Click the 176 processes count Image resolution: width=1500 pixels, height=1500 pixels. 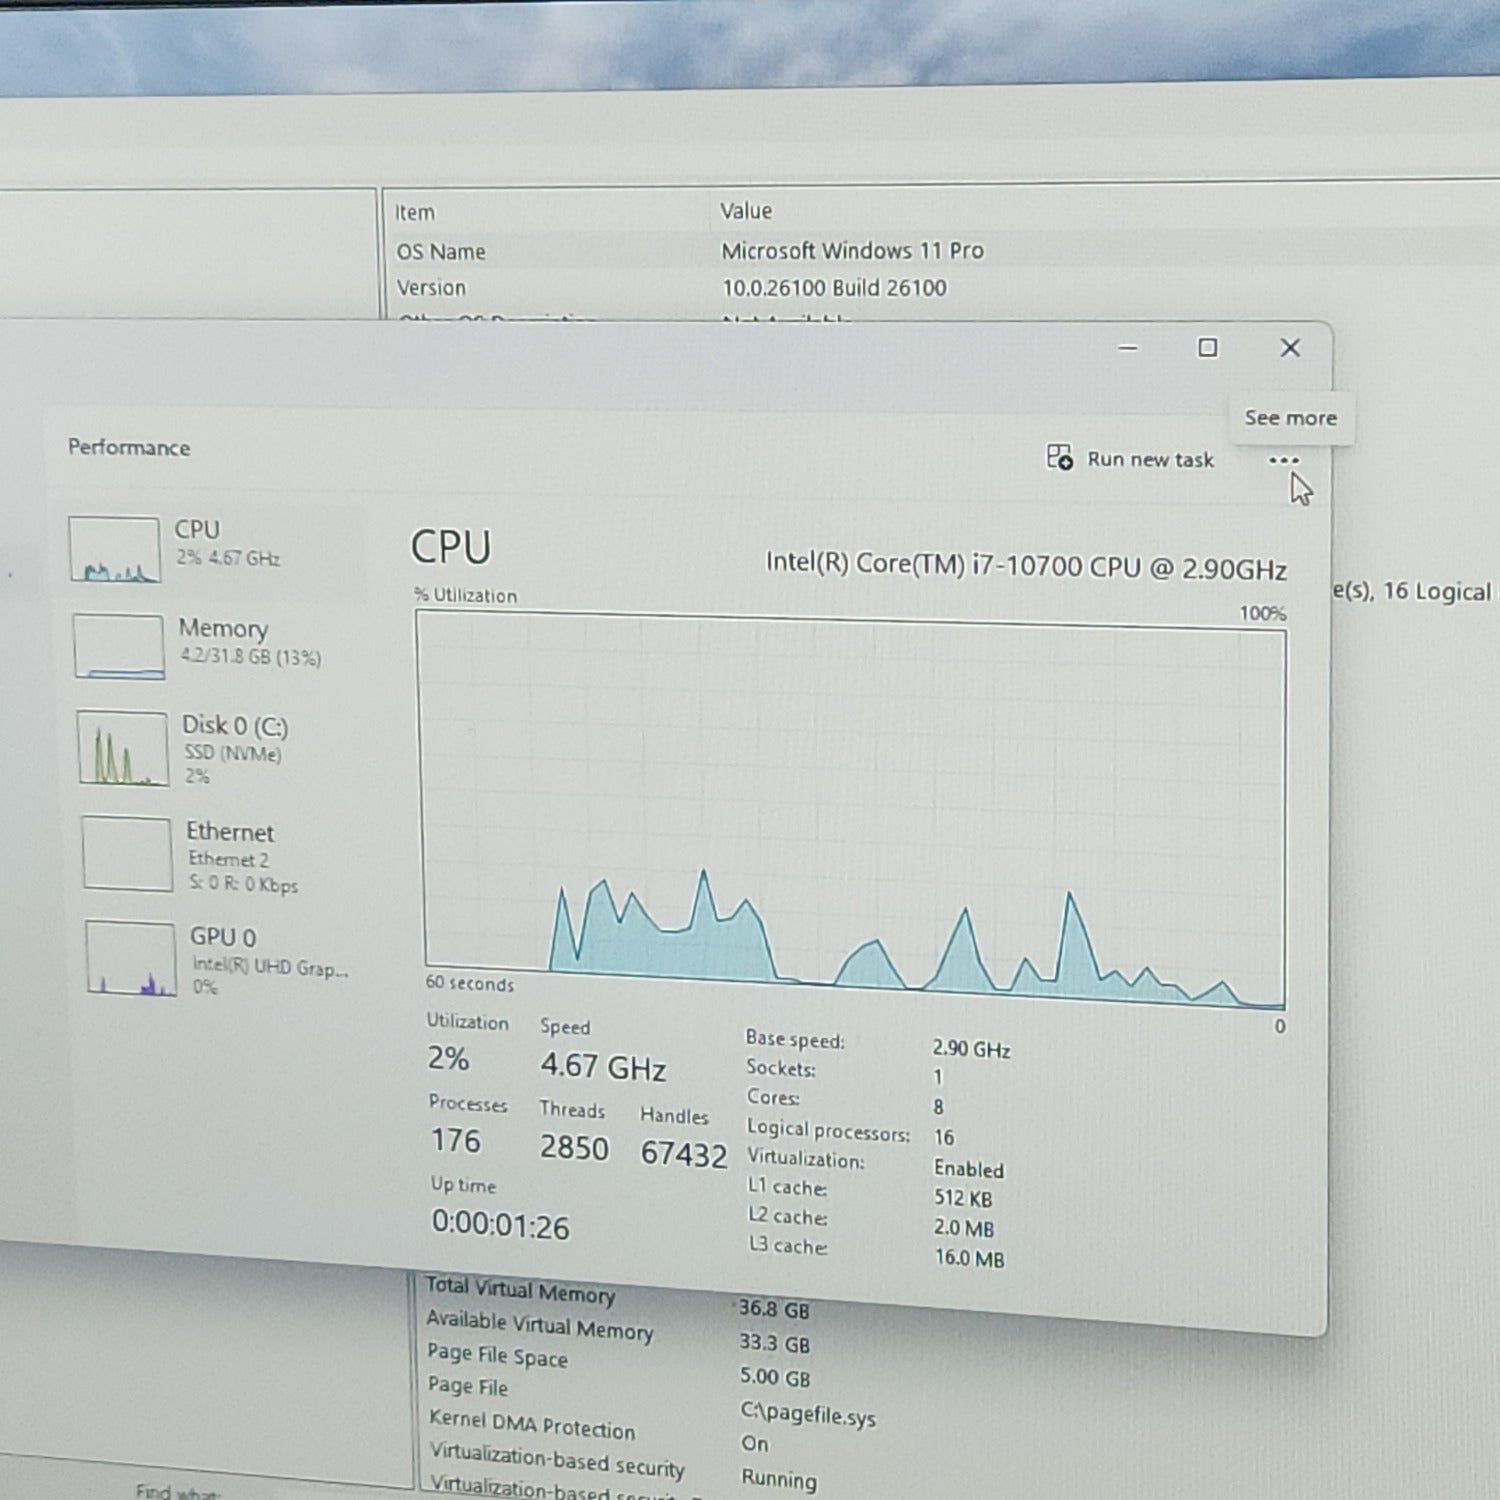[455, 1140]
